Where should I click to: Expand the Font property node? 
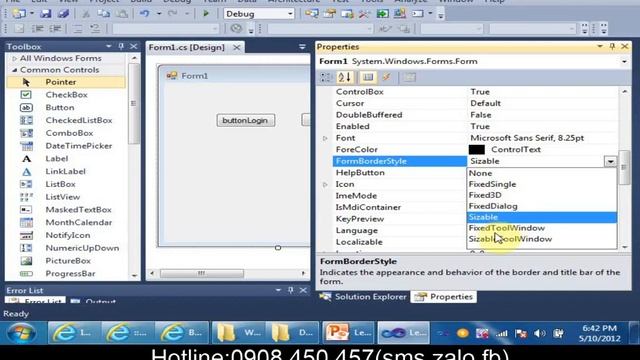325,138
